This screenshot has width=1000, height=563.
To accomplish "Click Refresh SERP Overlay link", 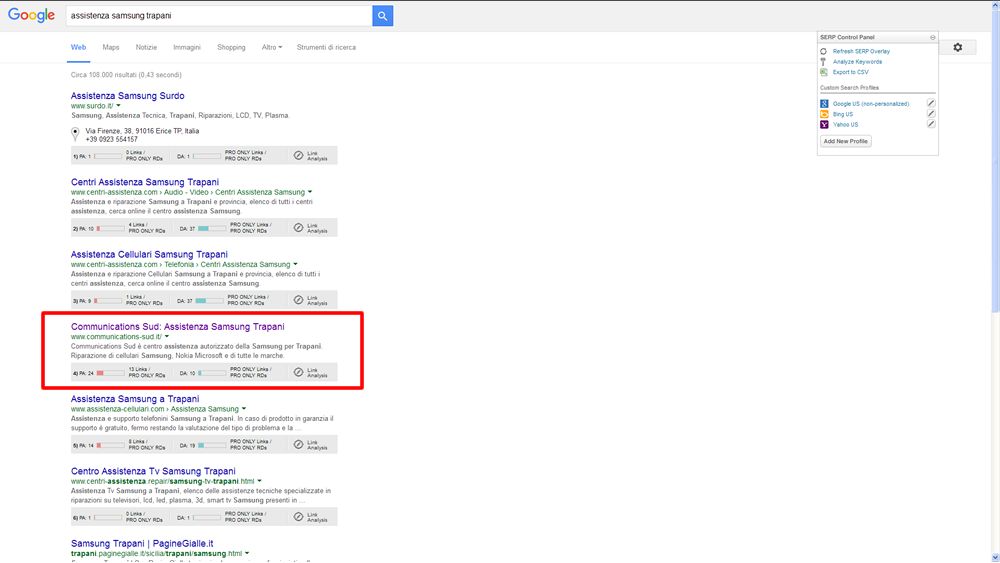I will coord(861,51).
